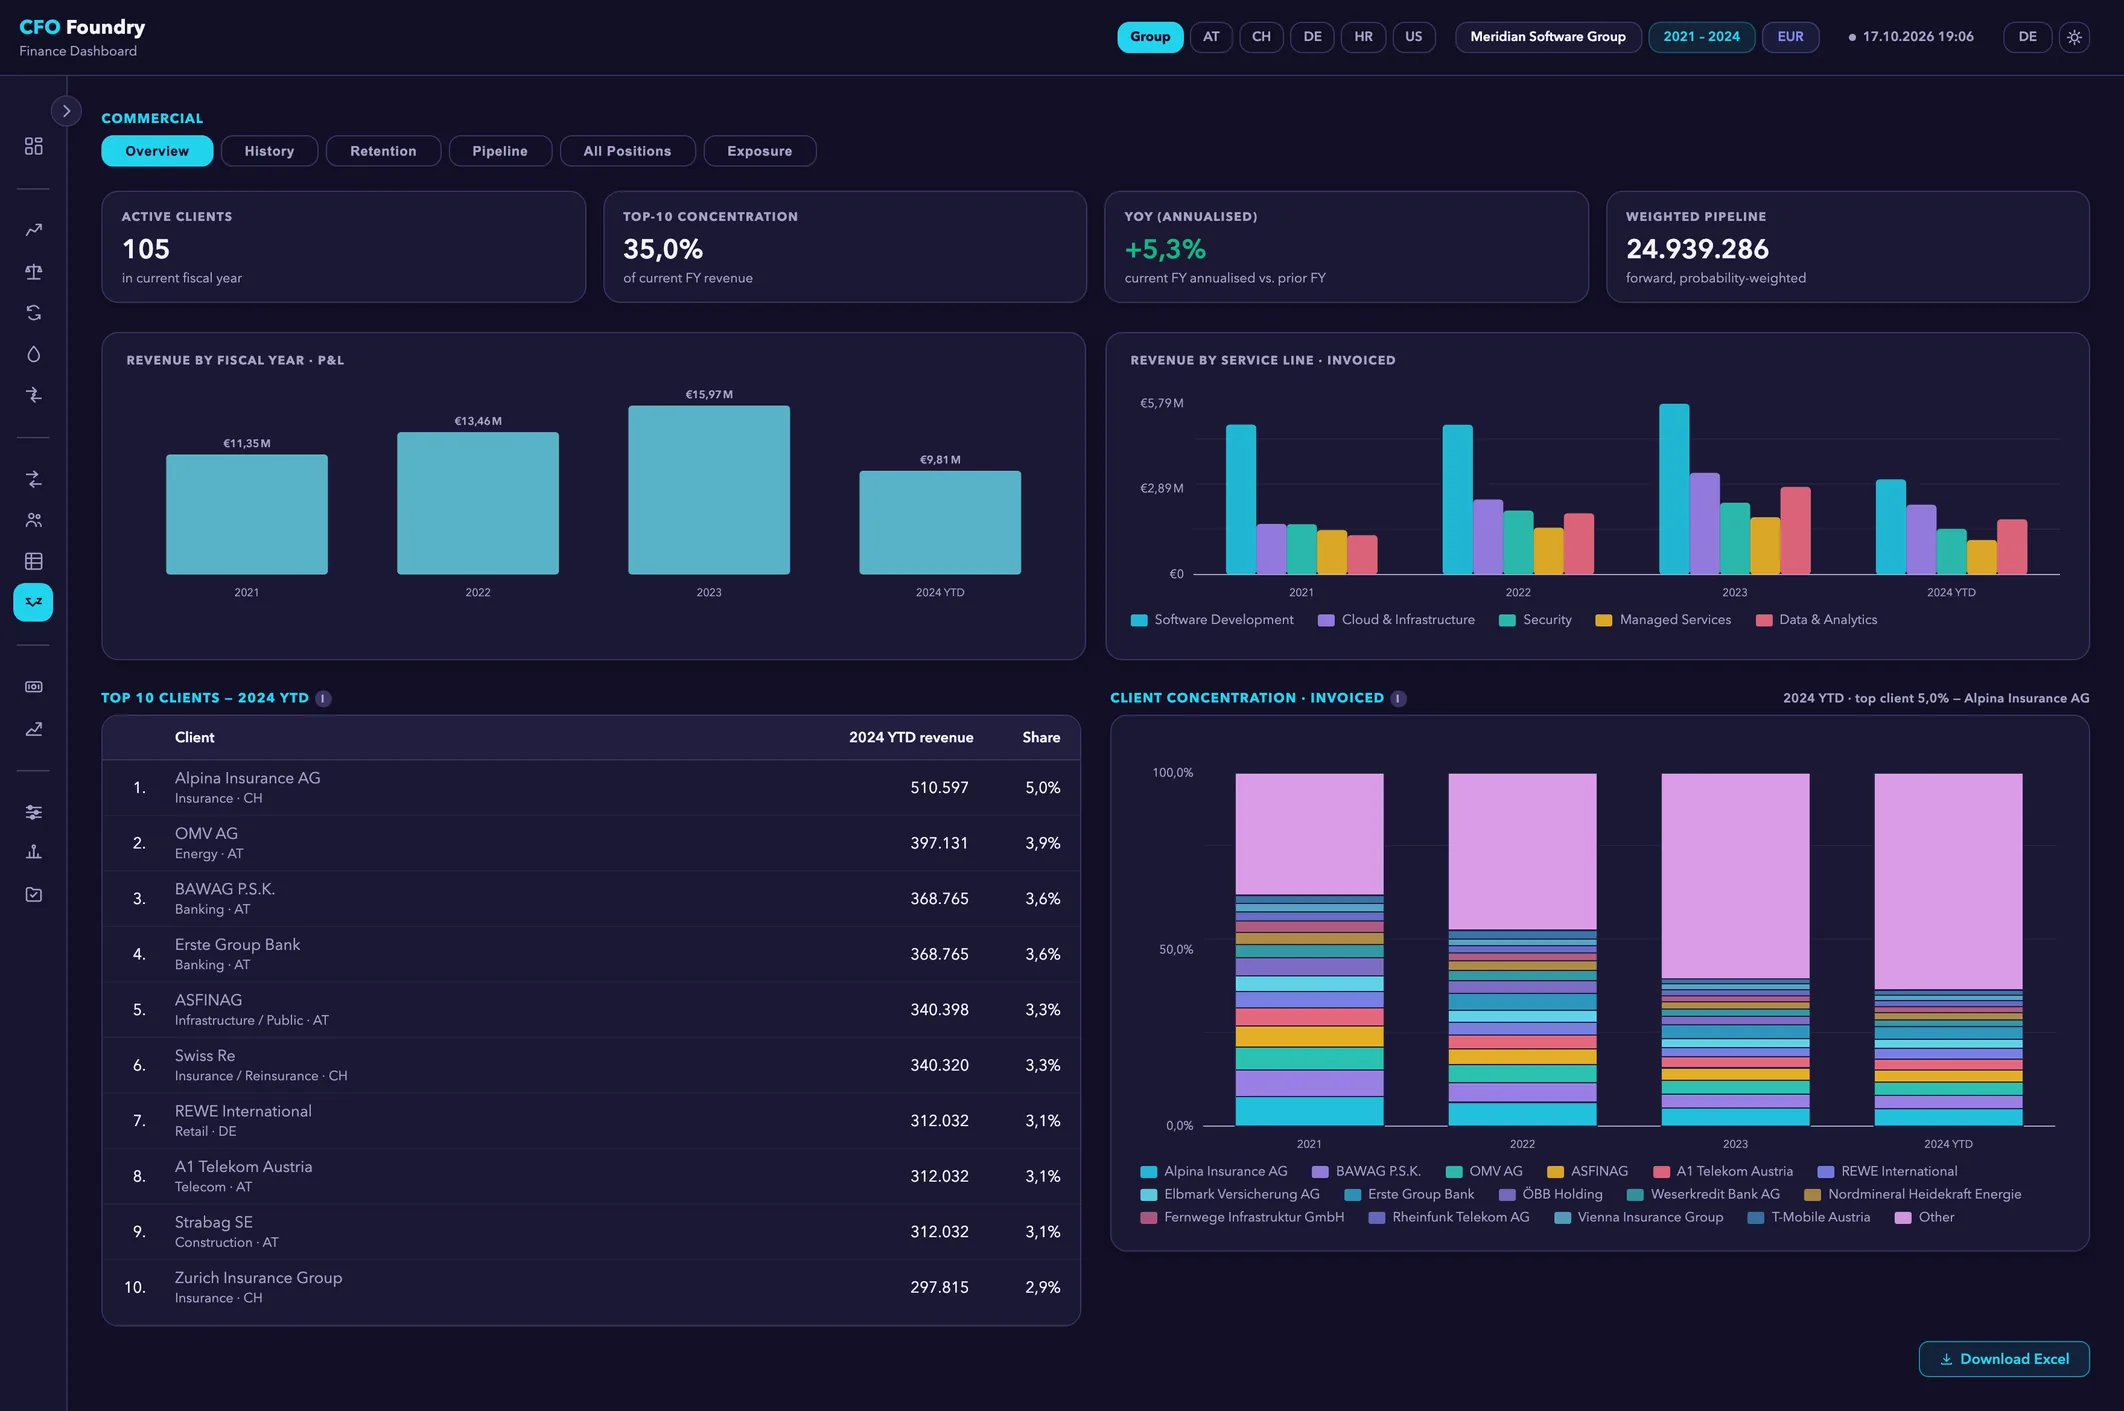
Task: Switch to the All Positions tab
Action: [627, 151]
